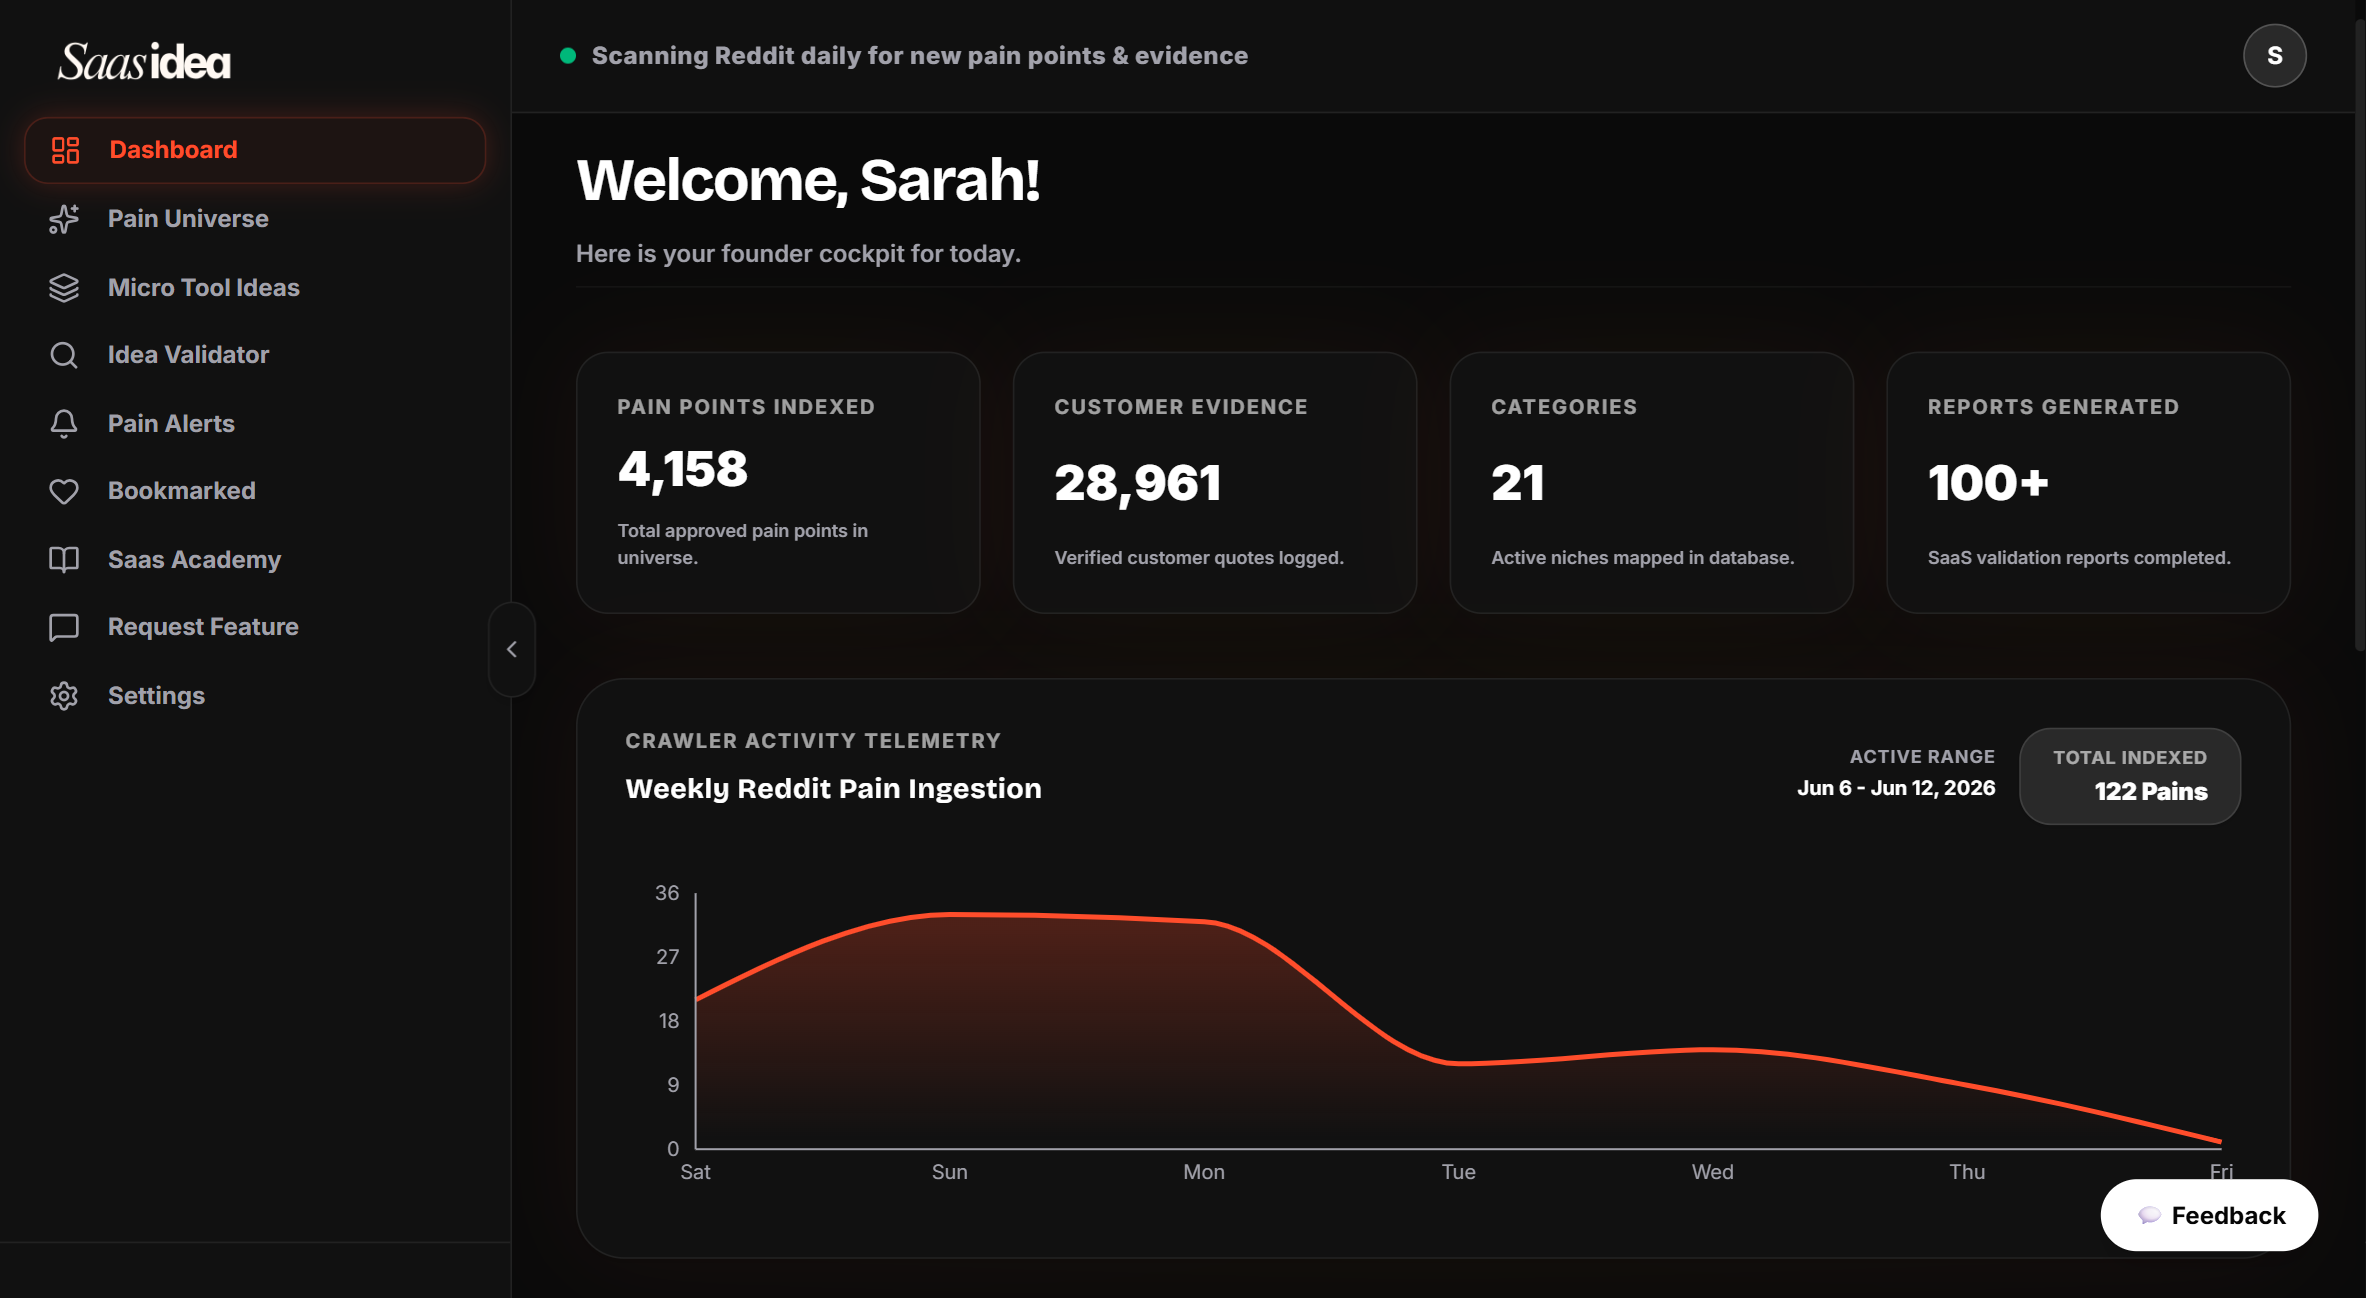Click the 100+ reports value
The image size is (2366, 1298).
(x=1988, y=483)
